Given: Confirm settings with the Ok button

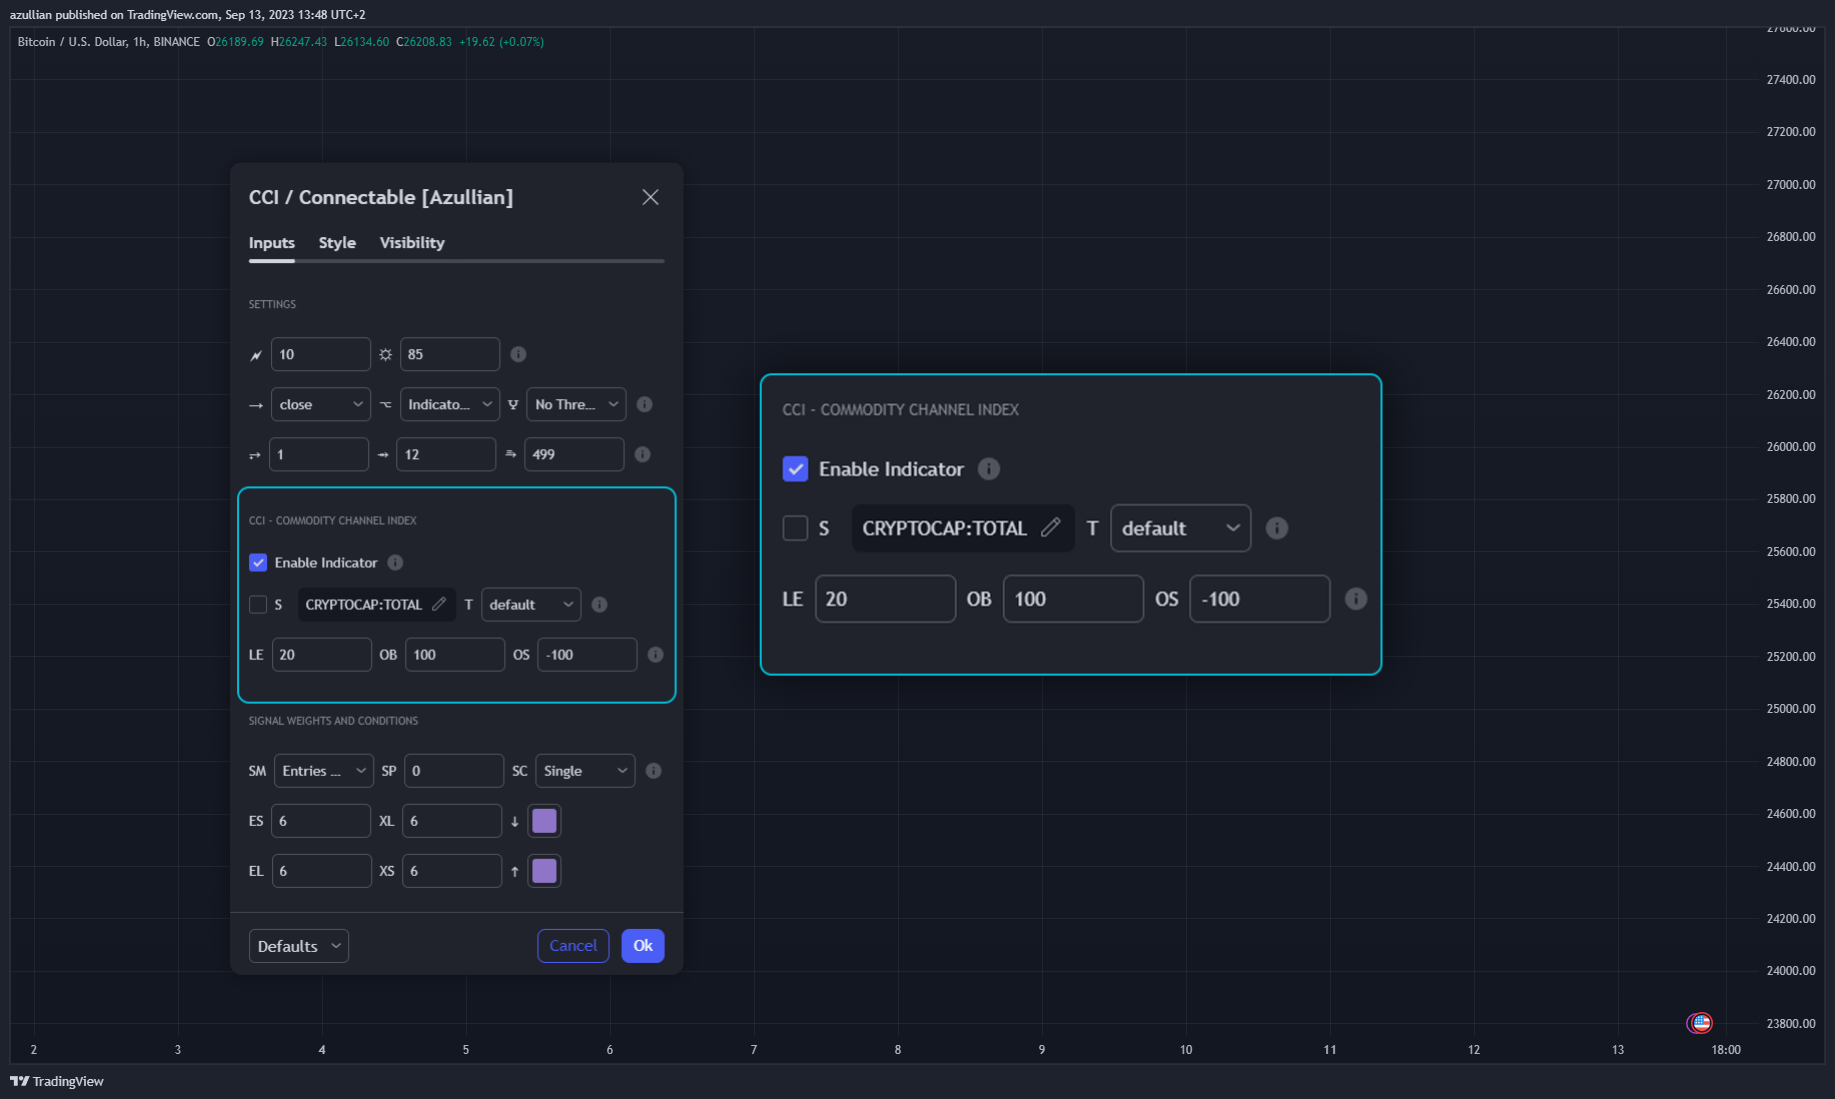Looking at the screenshot, I should coord(643,946).
